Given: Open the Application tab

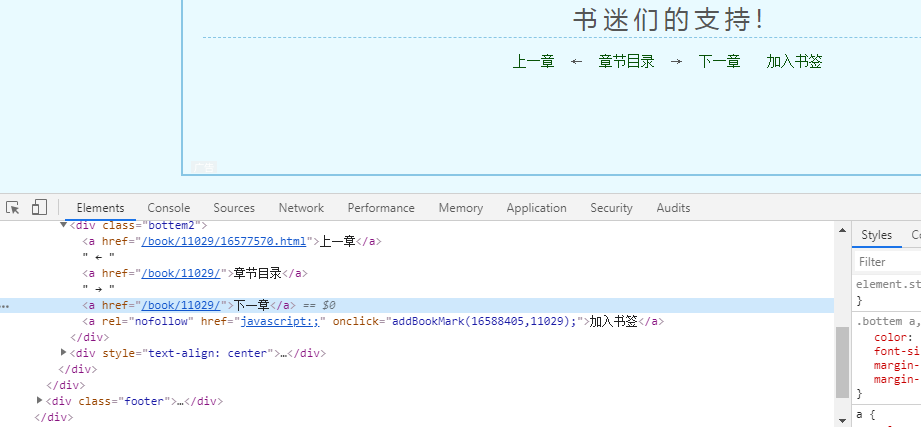Looking at the screenshot, I should pyautogui.click(x=536, y=208).
